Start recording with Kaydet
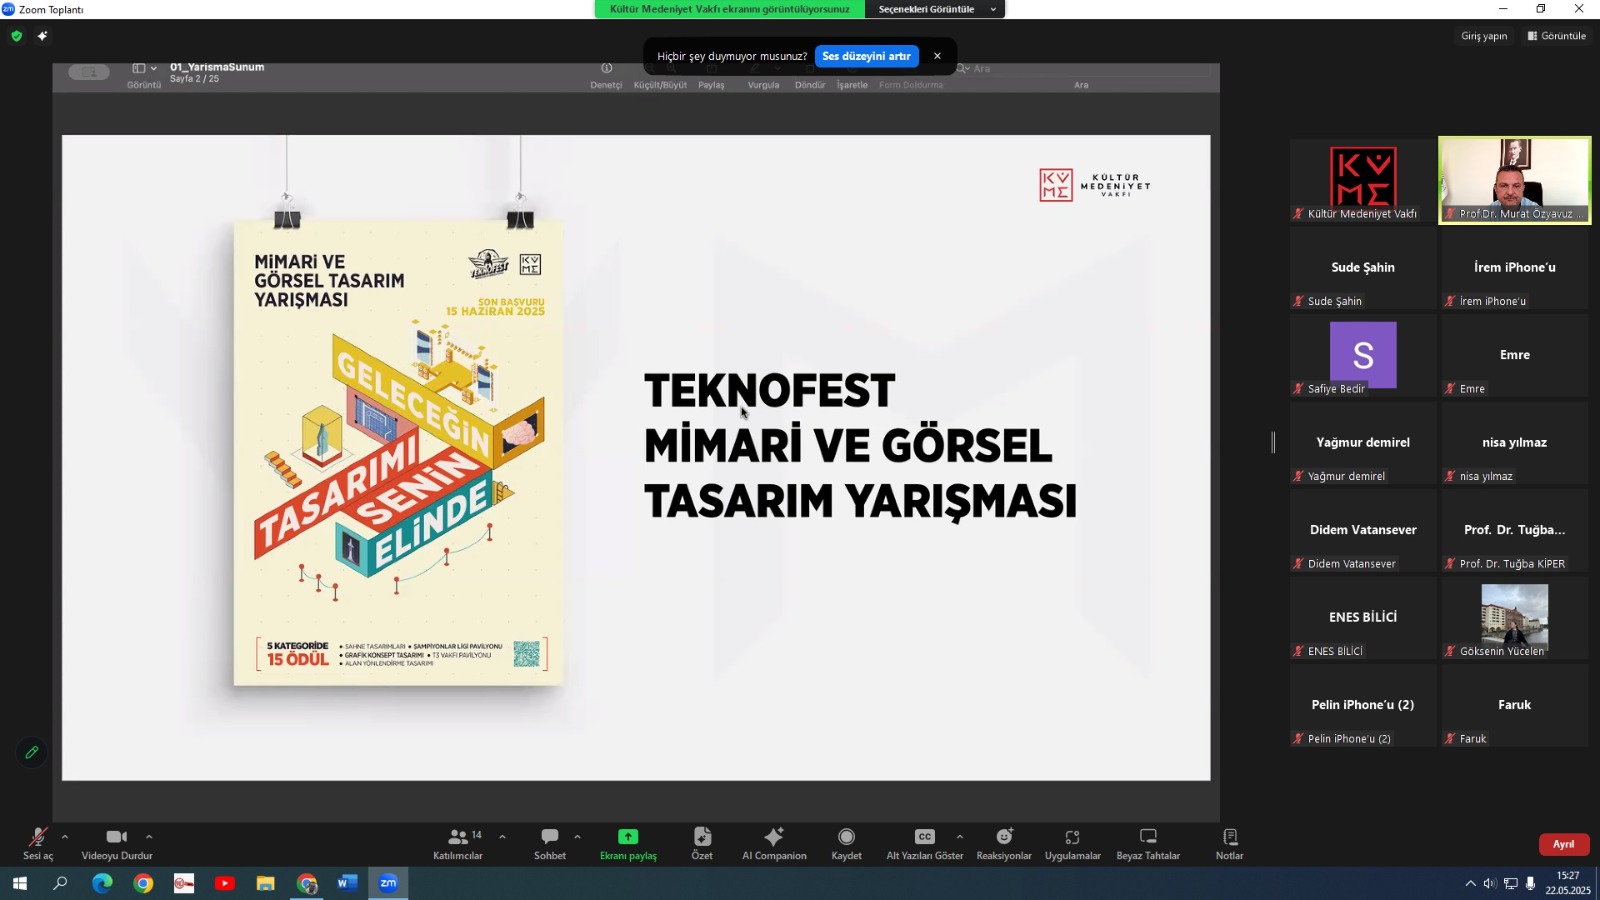The width and height of the screenshot is (1600, 900). pyautogui.click(x=846, y=843)
